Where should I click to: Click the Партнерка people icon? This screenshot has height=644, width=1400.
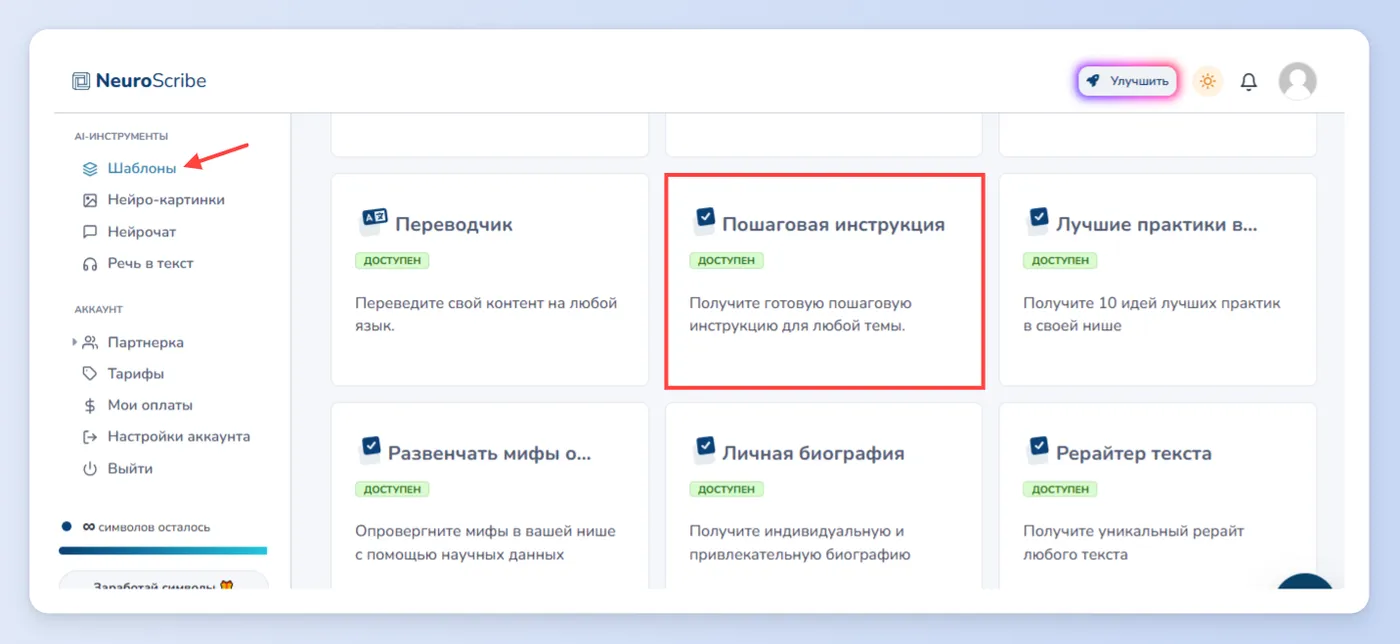click(90, 342)
